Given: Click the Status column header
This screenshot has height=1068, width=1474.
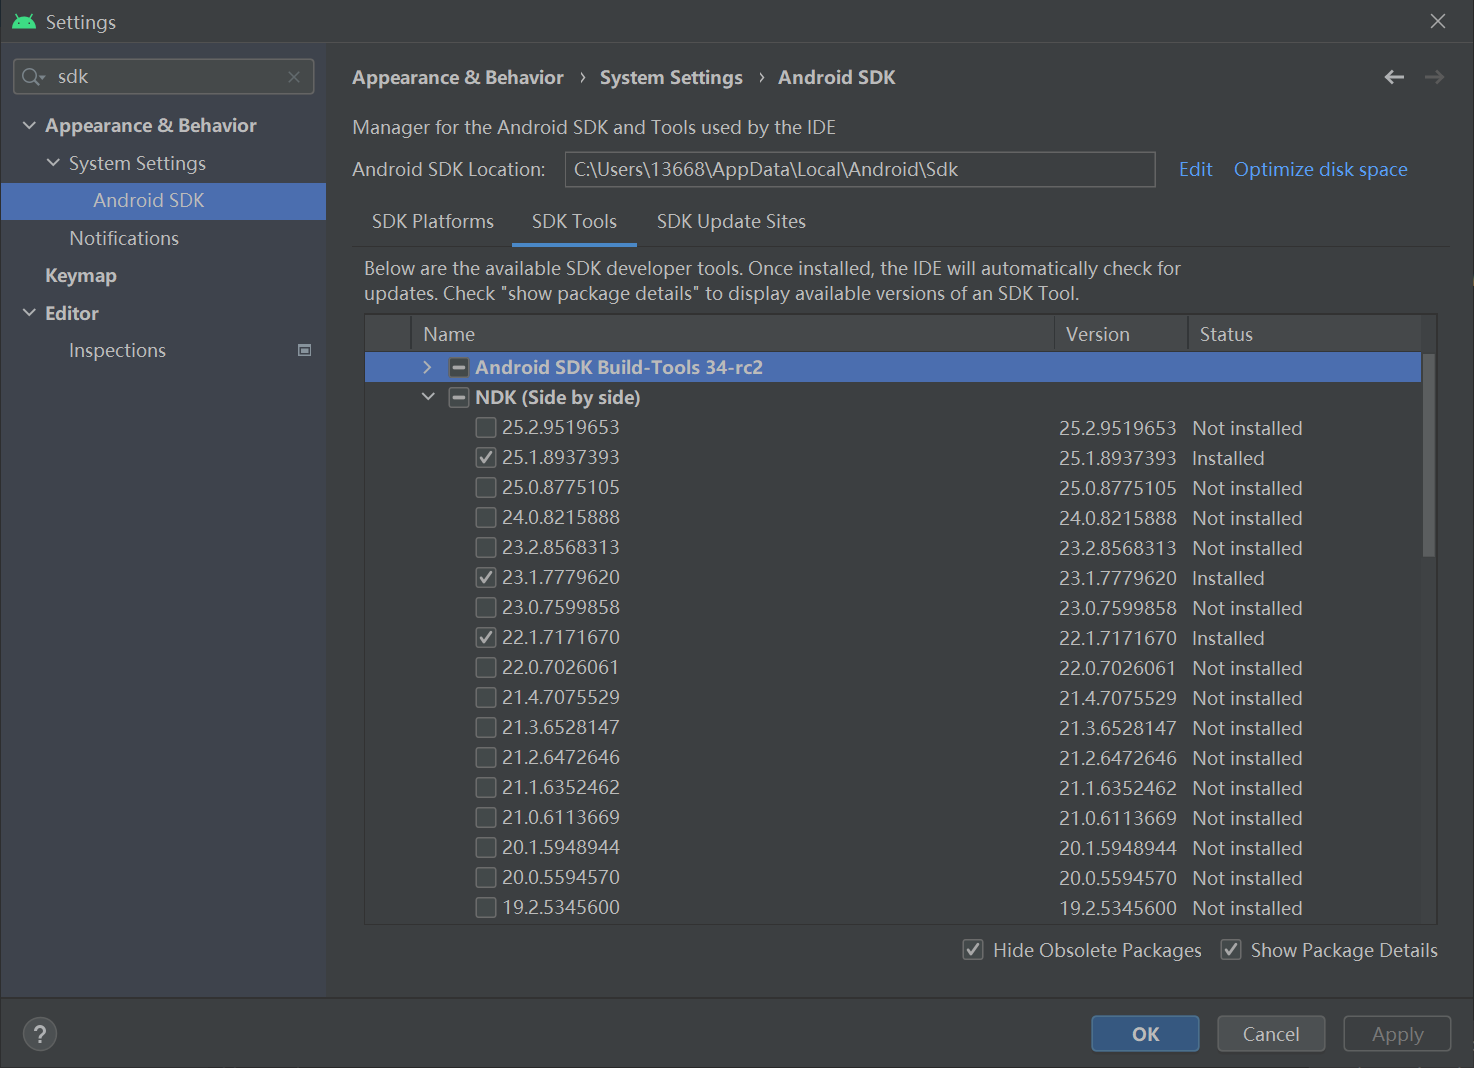Looking at the screenshot, I should [x=1304, y=334].
